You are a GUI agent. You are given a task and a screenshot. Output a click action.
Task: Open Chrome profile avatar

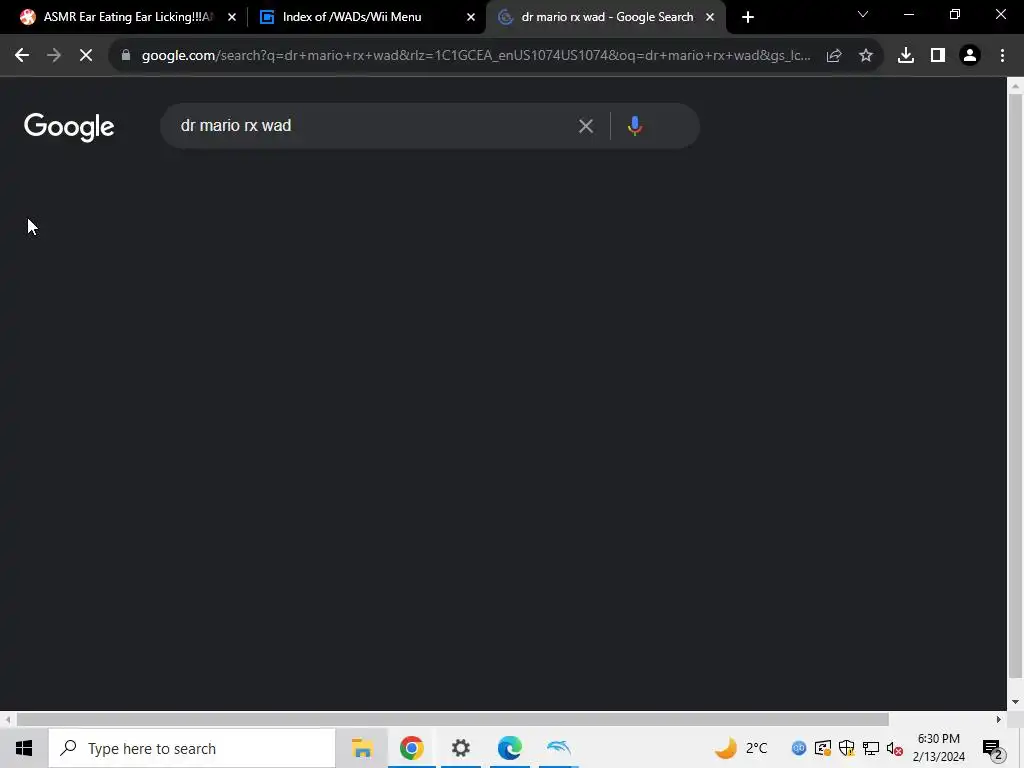[970, 56]
